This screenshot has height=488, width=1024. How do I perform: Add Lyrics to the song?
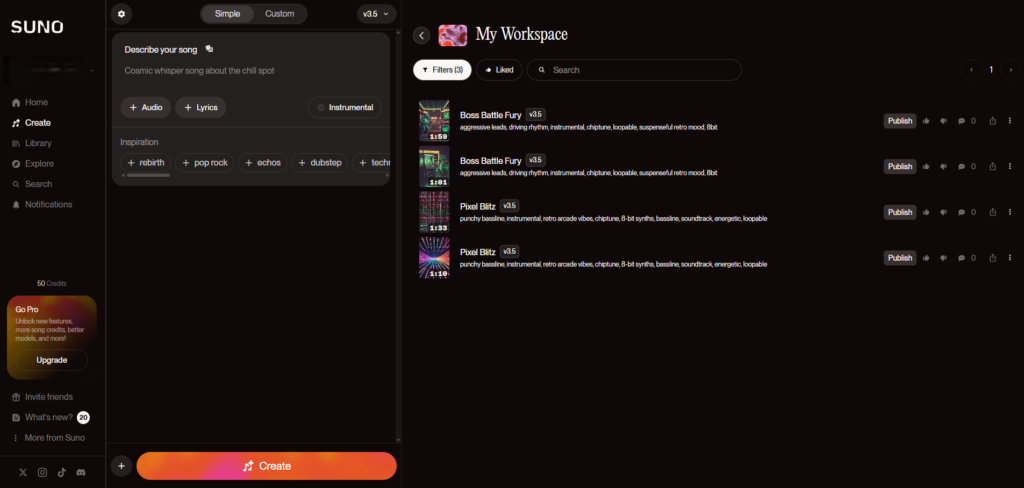(x=201, y=107)
